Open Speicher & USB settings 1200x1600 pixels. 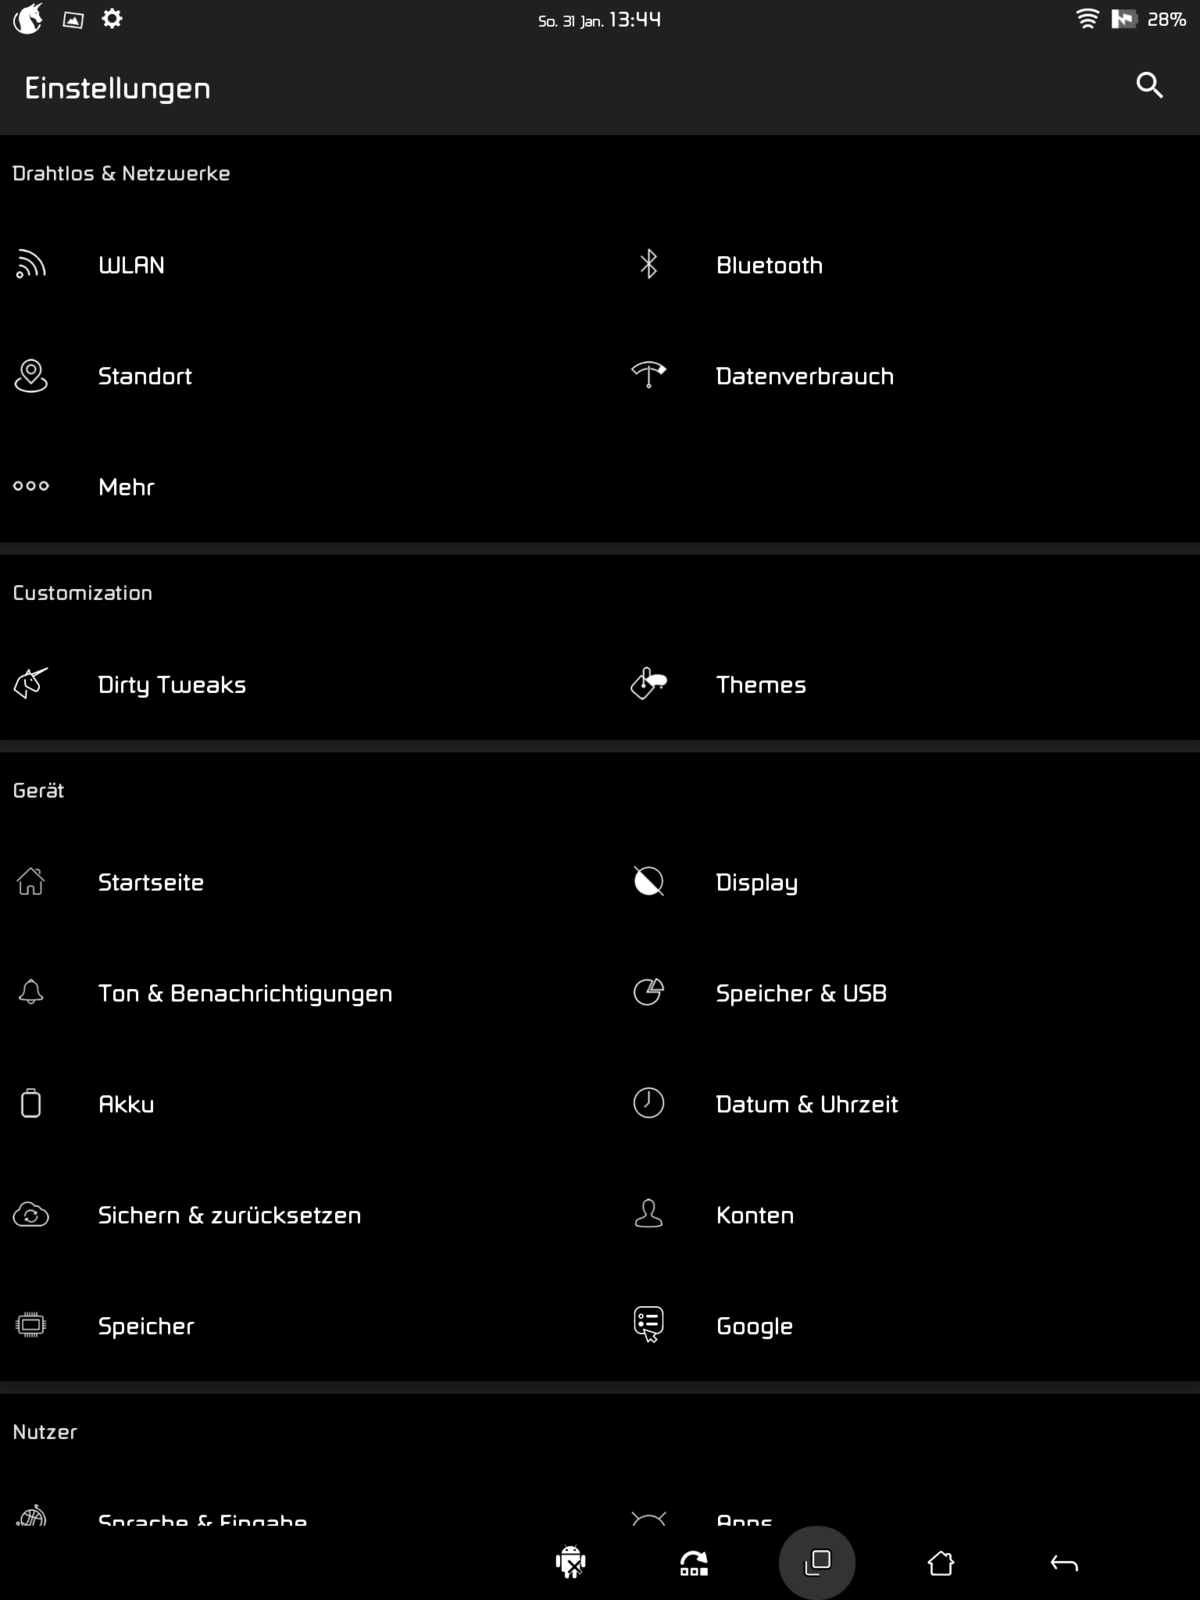point(801,993)
